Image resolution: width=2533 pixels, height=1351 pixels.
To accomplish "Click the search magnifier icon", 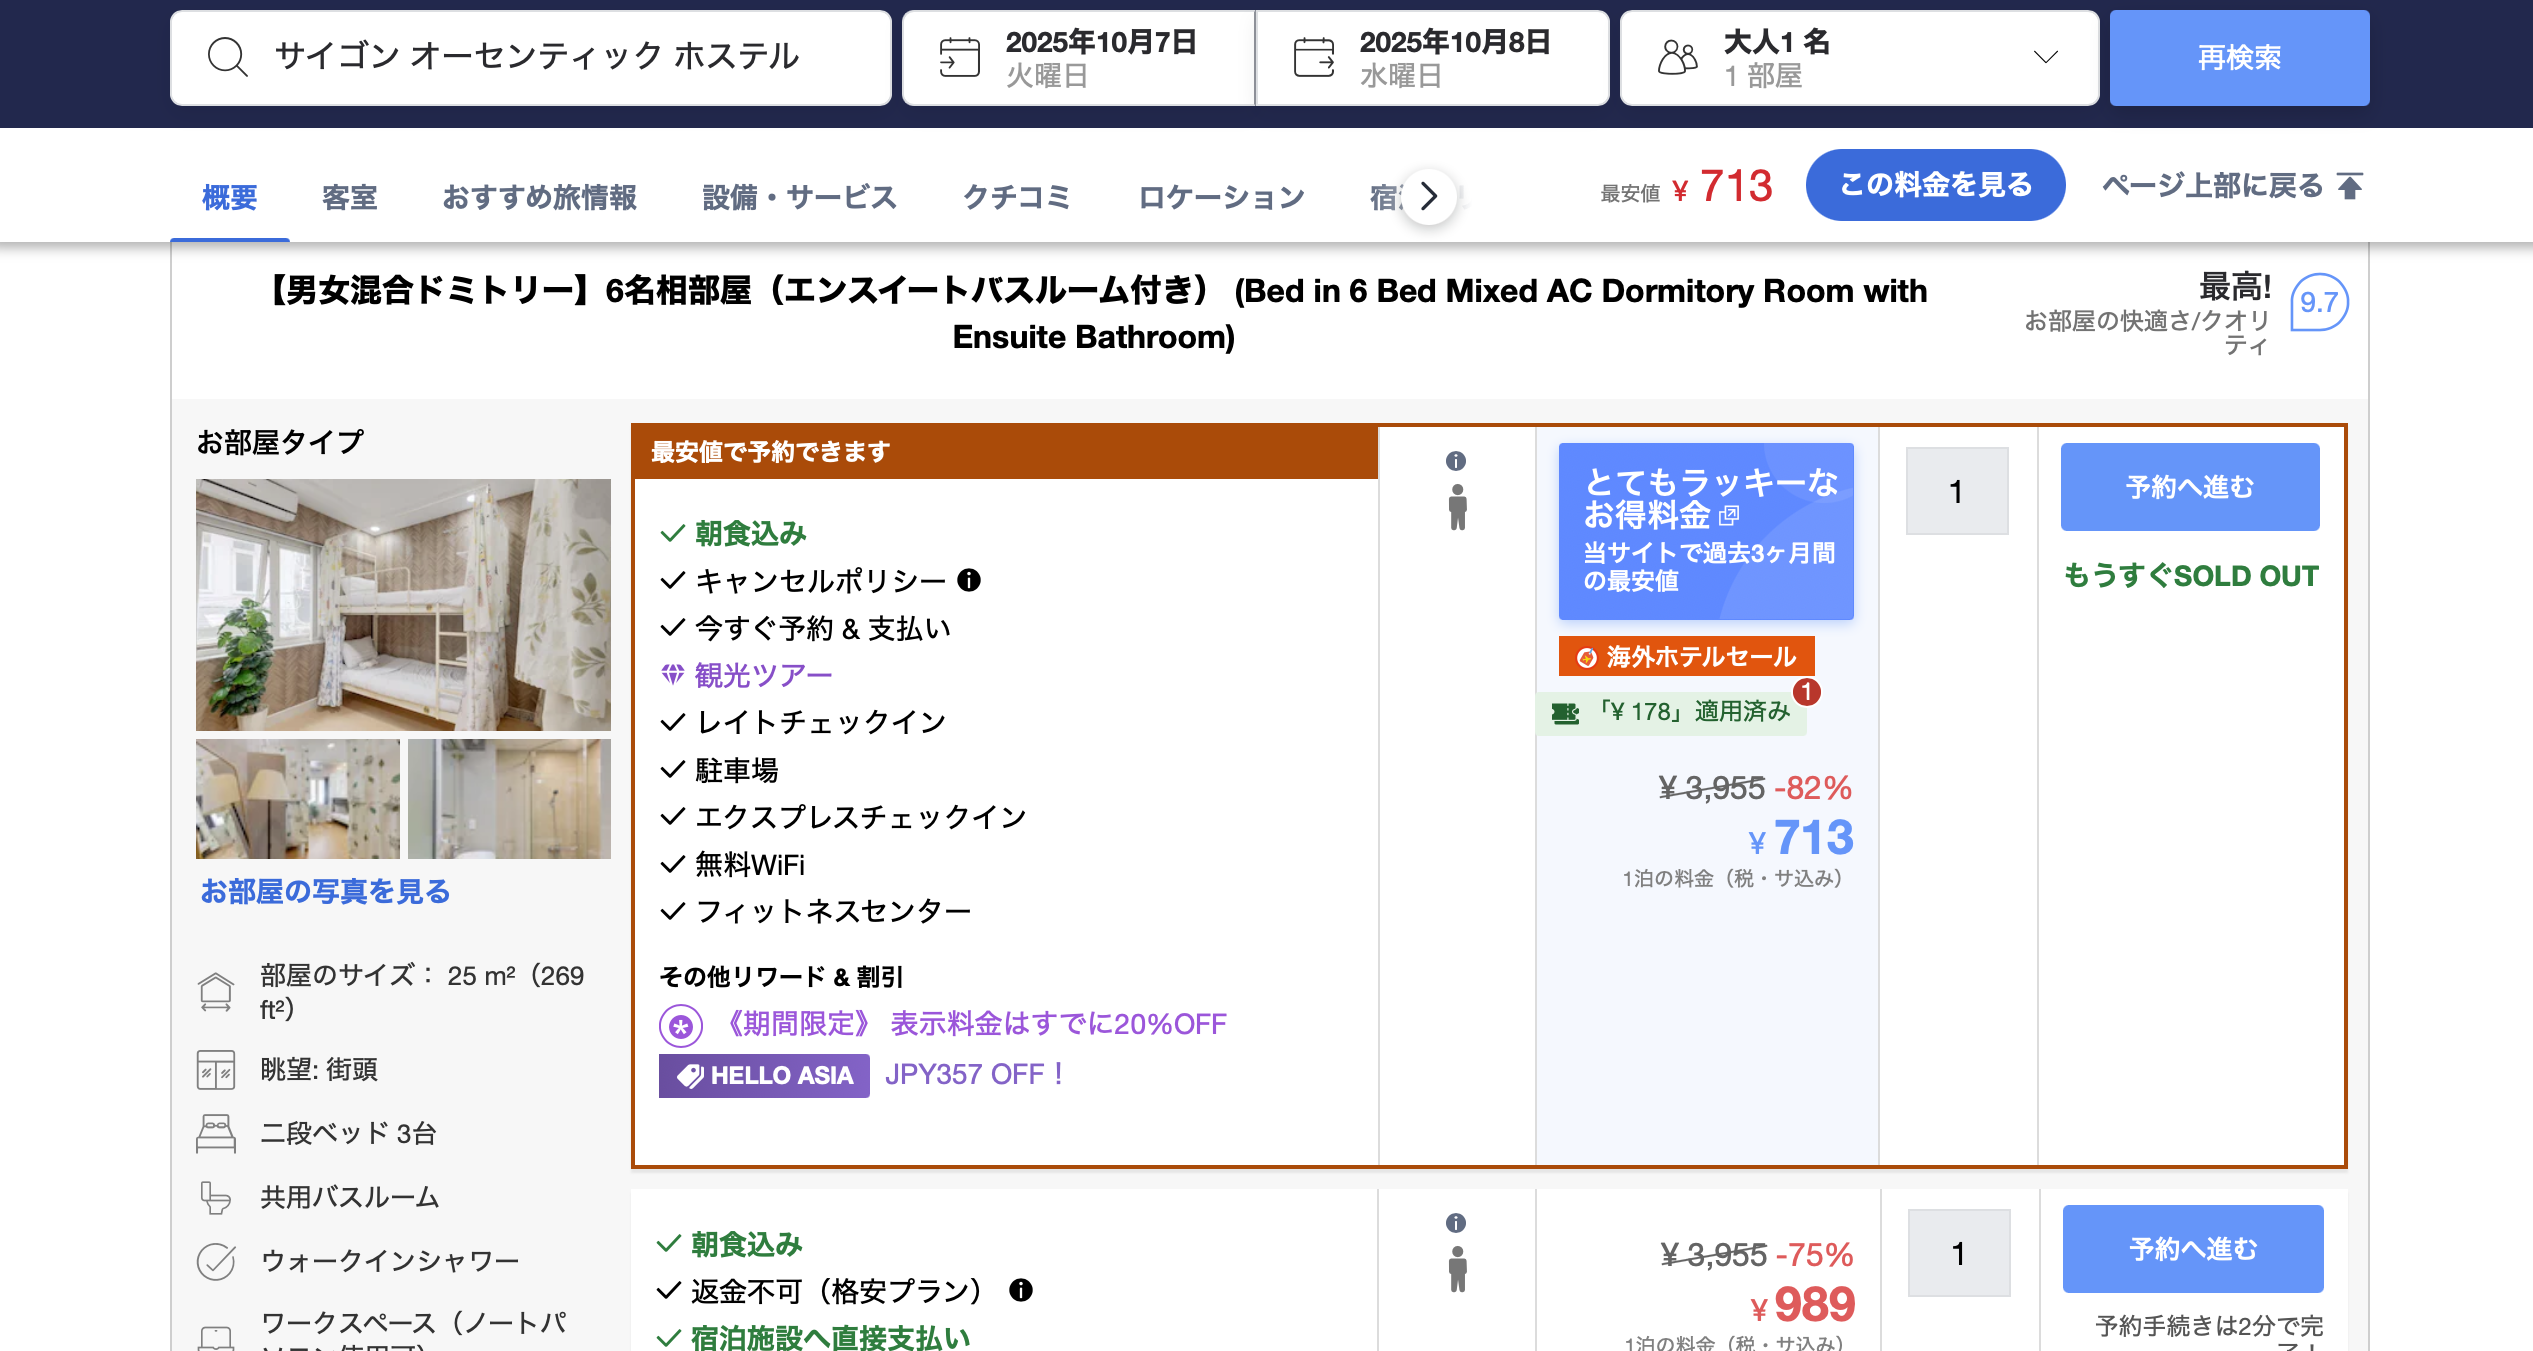I will (x=227, y=57).
